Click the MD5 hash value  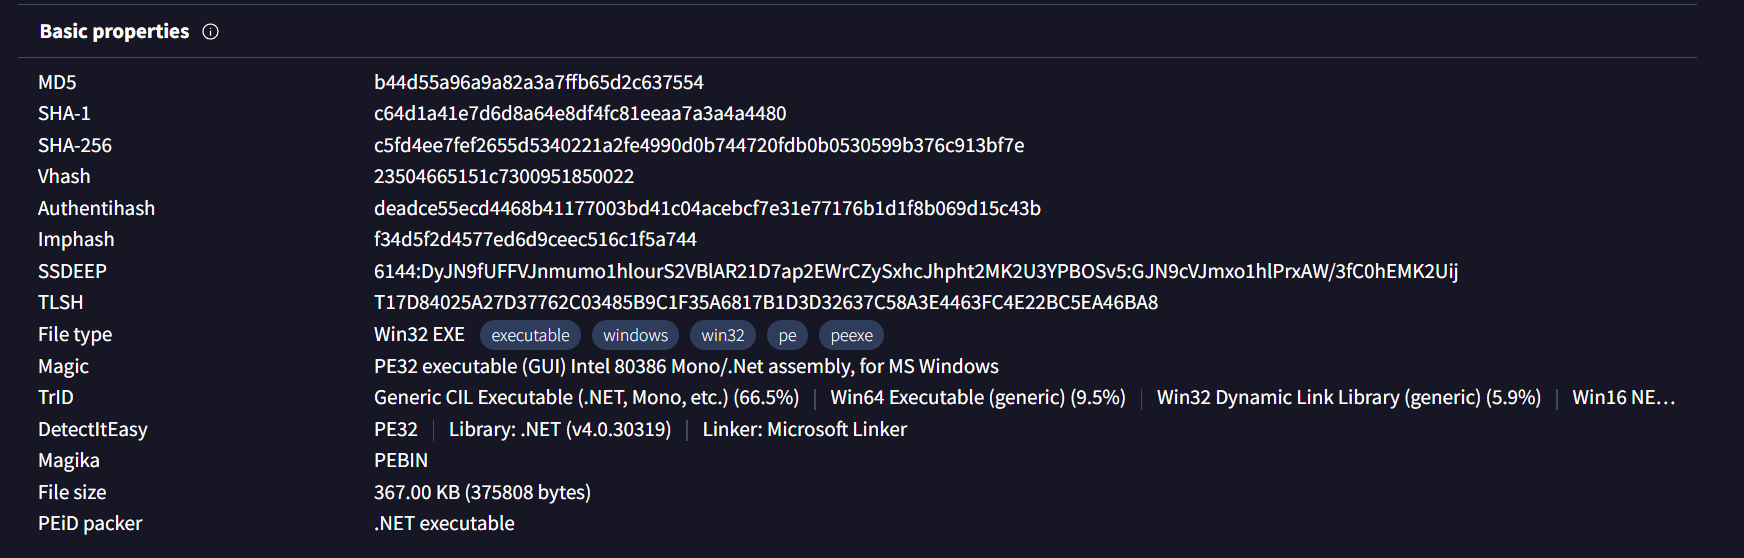(x=539, y=82)
